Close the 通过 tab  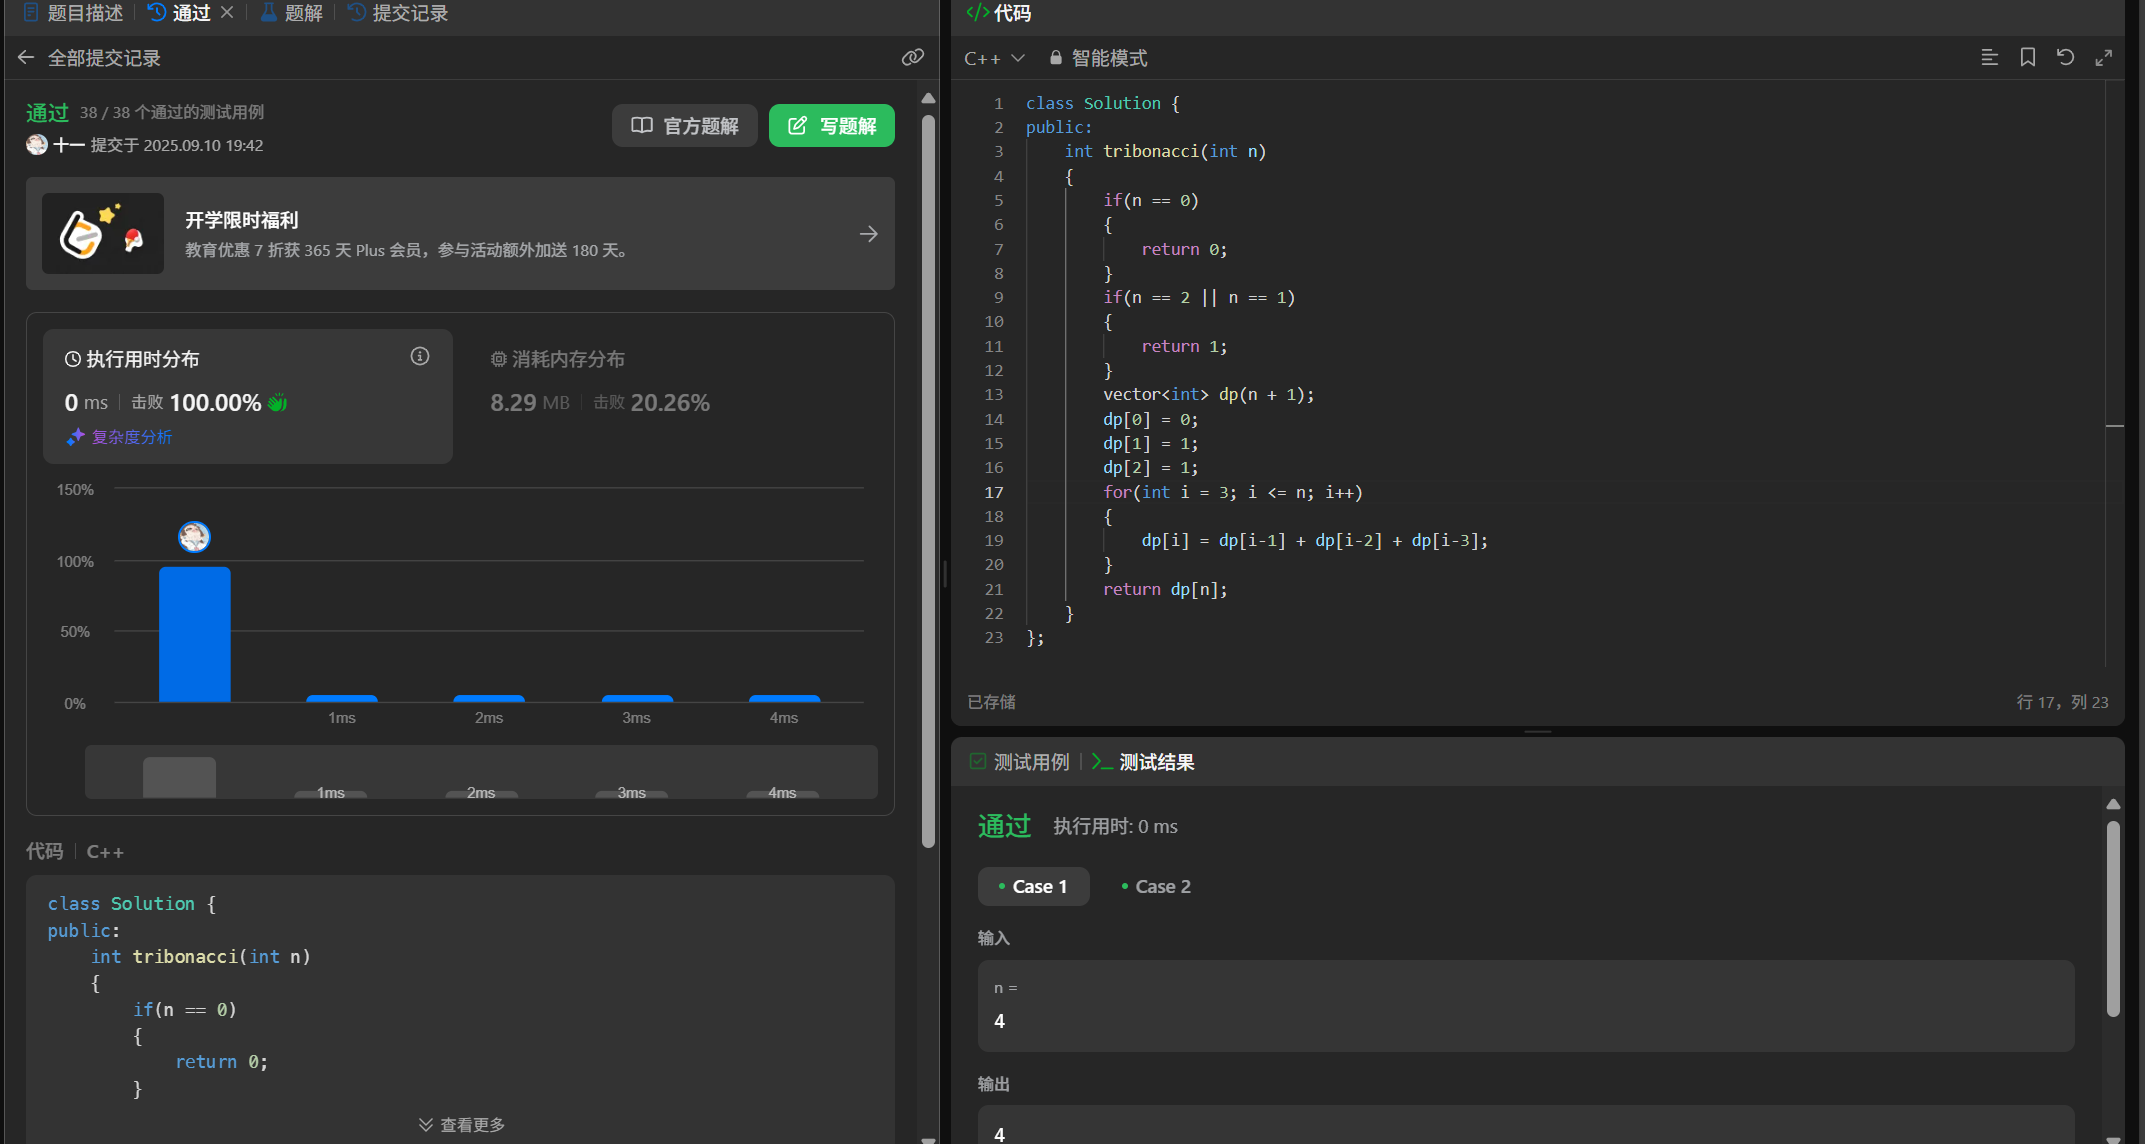(227, 13)
